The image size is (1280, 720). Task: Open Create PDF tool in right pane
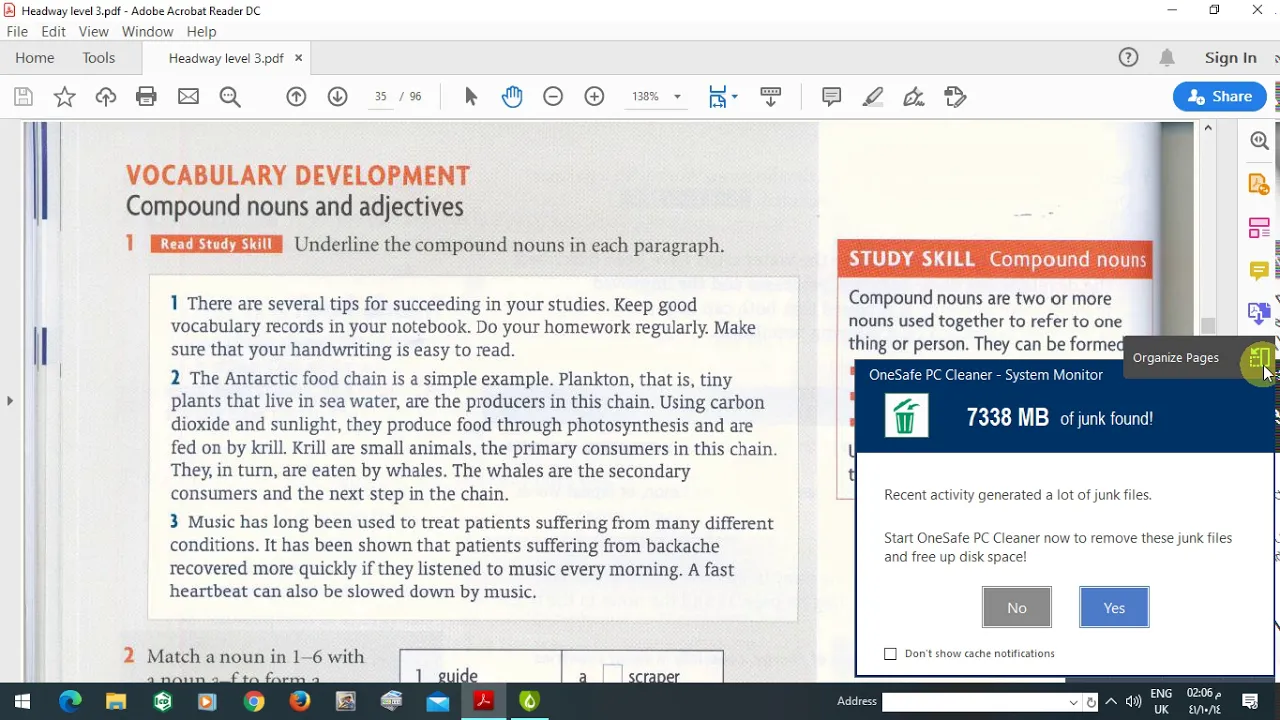(1259, 185)
